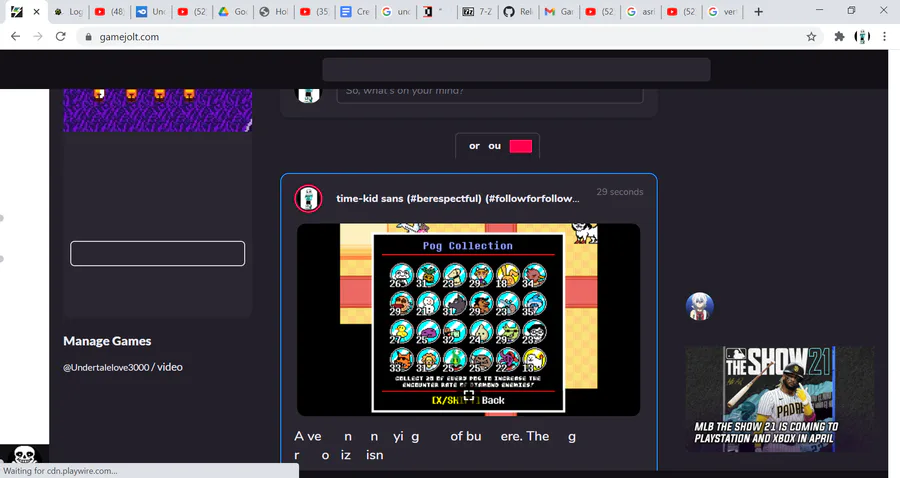Click the Game Jolt top search bar

click(x=516, y=69)
